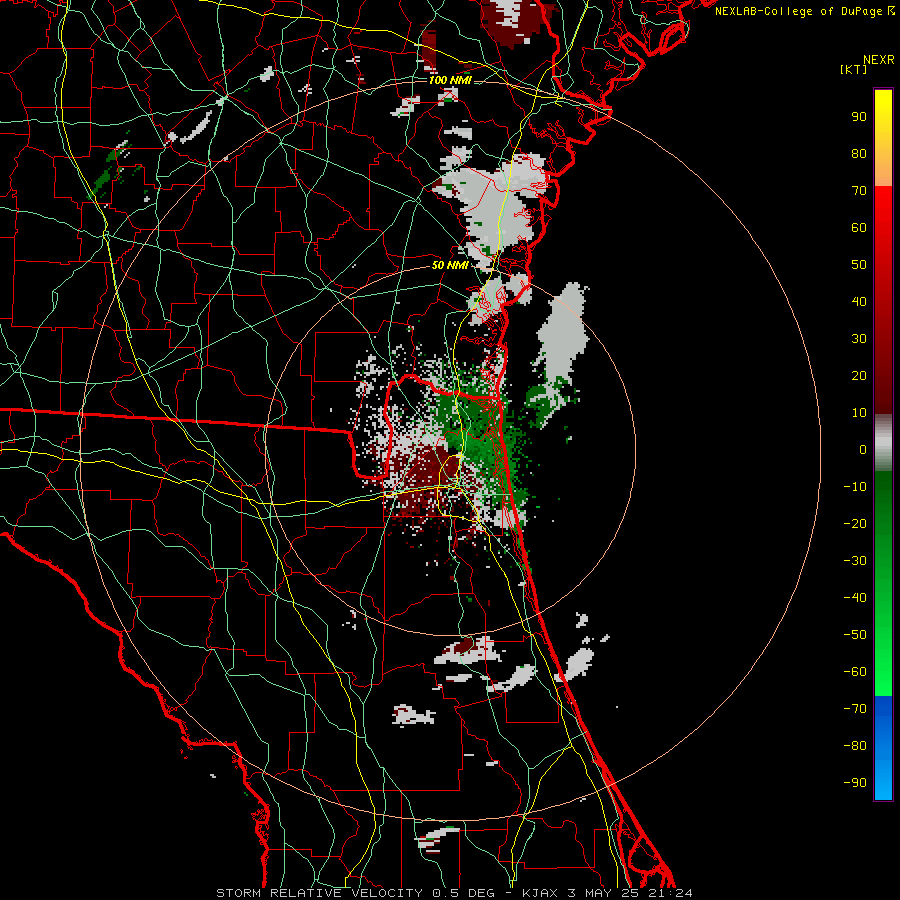The image size is (900, 900).
Task: Select the 50 NMI range ring label
Action: (x=450, y=265)
